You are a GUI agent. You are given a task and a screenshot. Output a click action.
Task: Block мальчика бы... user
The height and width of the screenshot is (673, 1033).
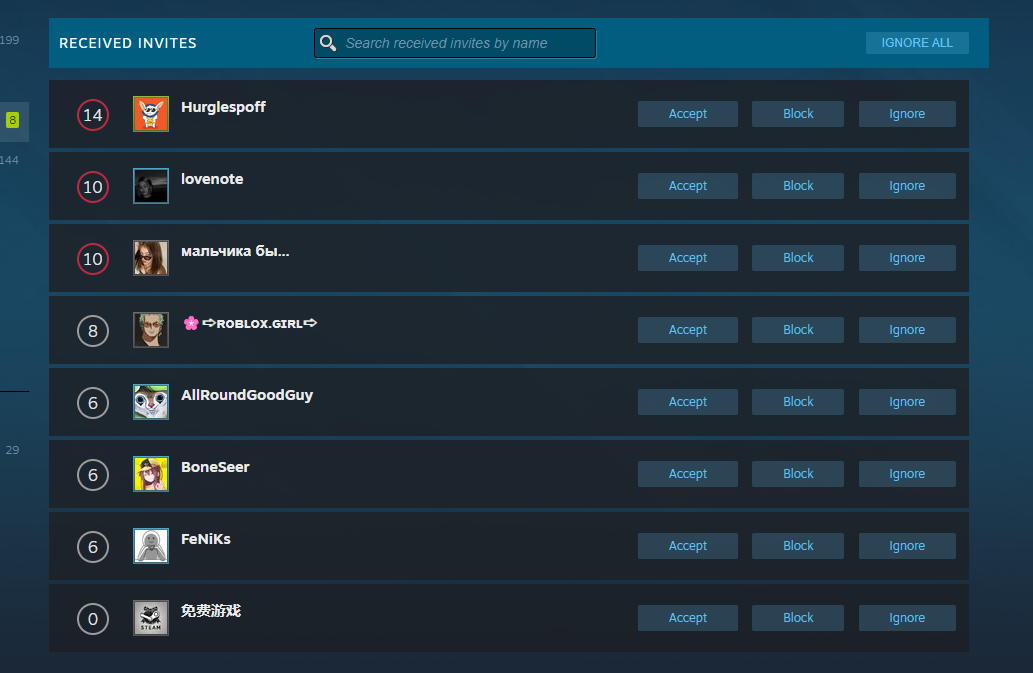point(798,258)
